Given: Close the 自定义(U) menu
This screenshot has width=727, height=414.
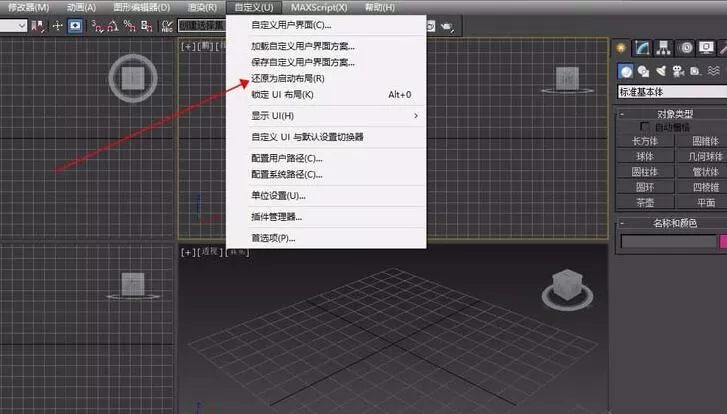Looking at the screenshot, I should 254,7.
